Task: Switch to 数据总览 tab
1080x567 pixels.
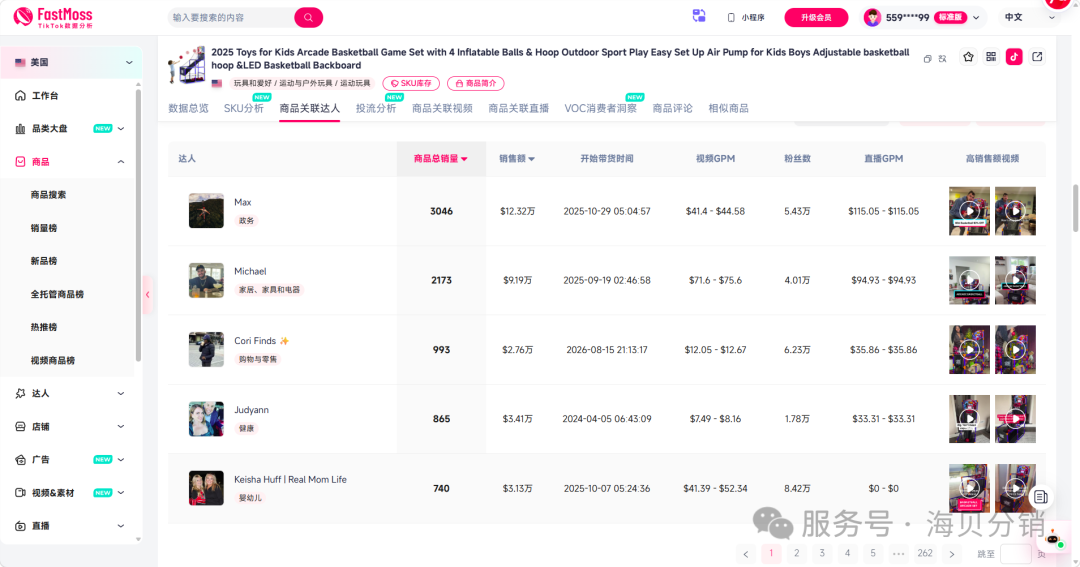Action: coord(188,109)
